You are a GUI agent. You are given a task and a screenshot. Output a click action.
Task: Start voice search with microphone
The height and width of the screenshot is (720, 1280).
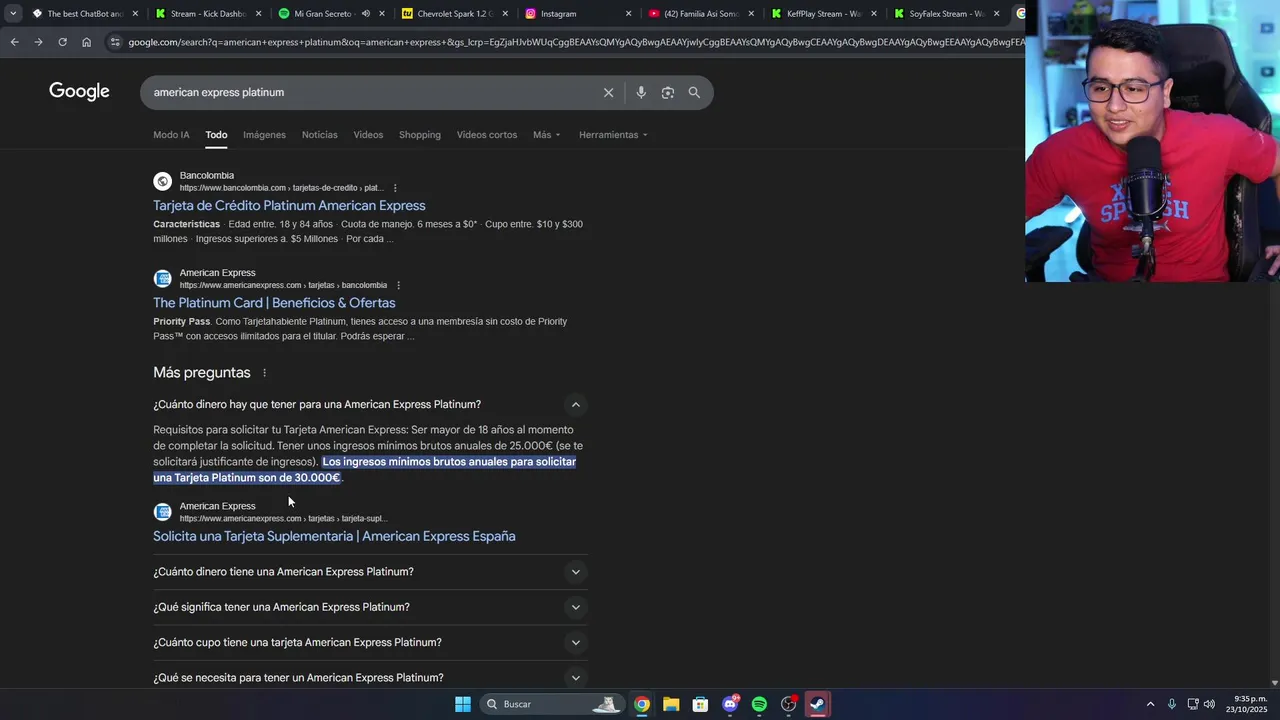[641, 92]
